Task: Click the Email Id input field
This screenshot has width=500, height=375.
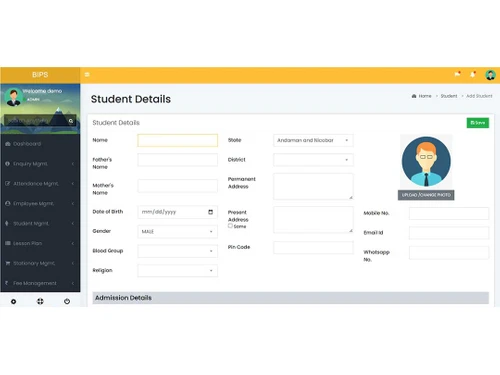Action: click(x=449, y=233)
